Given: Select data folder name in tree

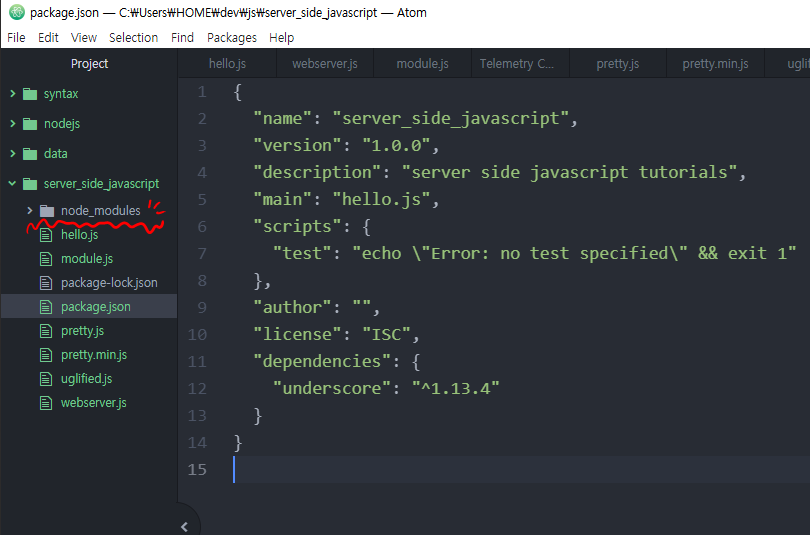Looking at the screenshot, I should click(x=56, y=154).
